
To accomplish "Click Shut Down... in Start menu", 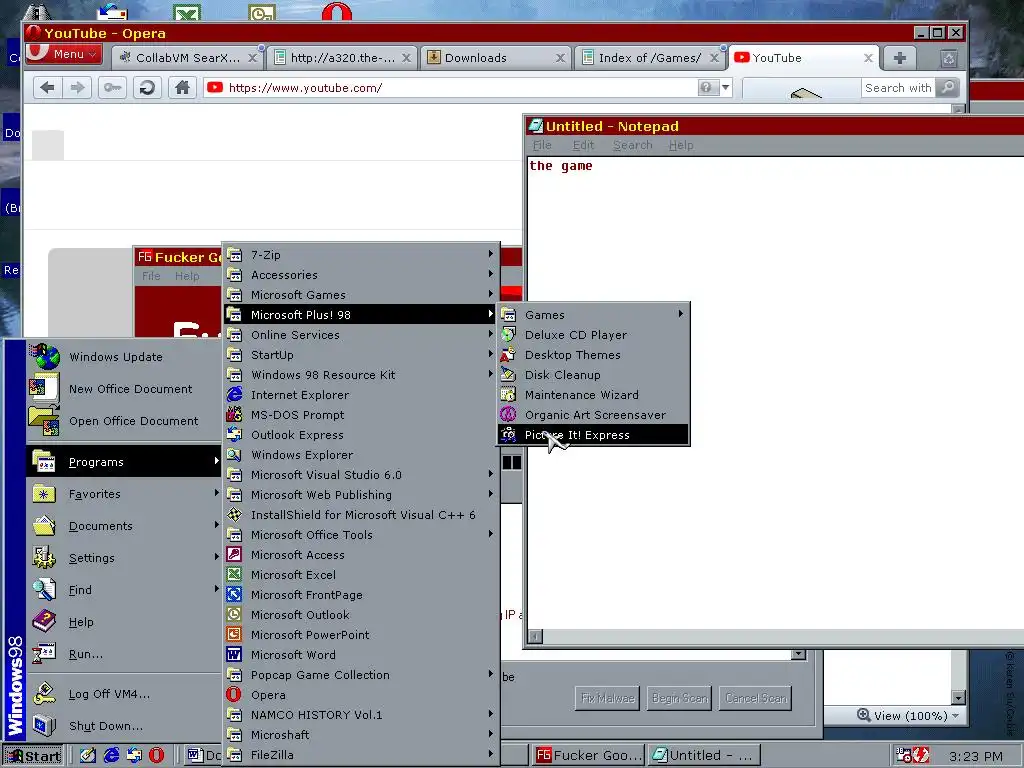I will [x=124, y=726].
